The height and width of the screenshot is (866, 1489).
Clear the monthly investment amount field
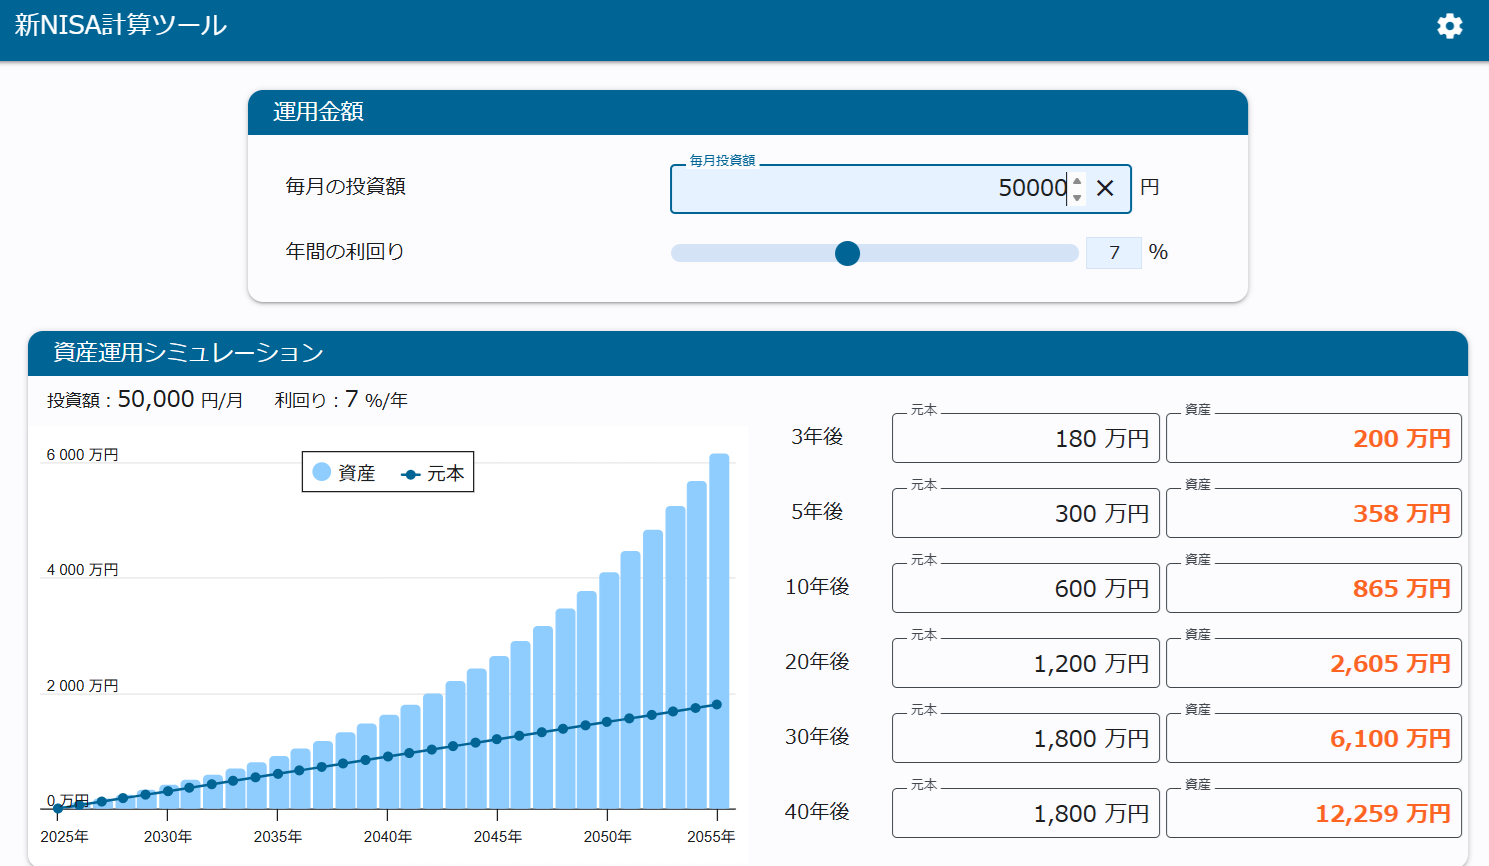tap(1105, 188)
